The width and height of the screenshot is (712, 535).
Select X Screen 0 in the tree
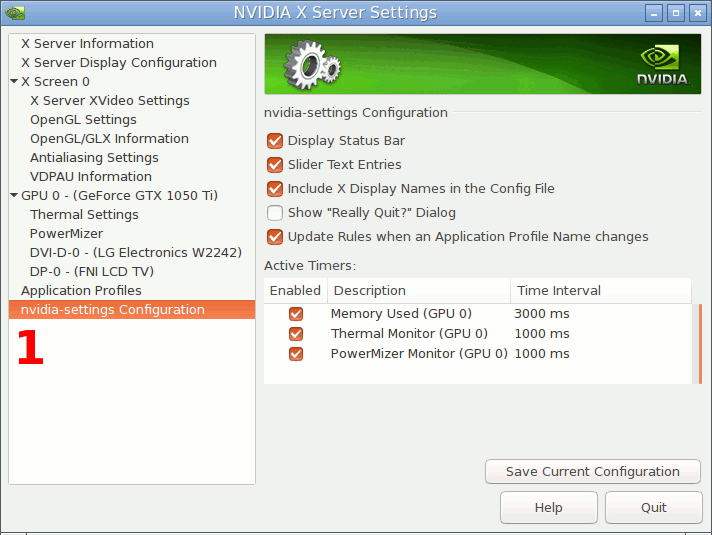(x=55, y=82)
